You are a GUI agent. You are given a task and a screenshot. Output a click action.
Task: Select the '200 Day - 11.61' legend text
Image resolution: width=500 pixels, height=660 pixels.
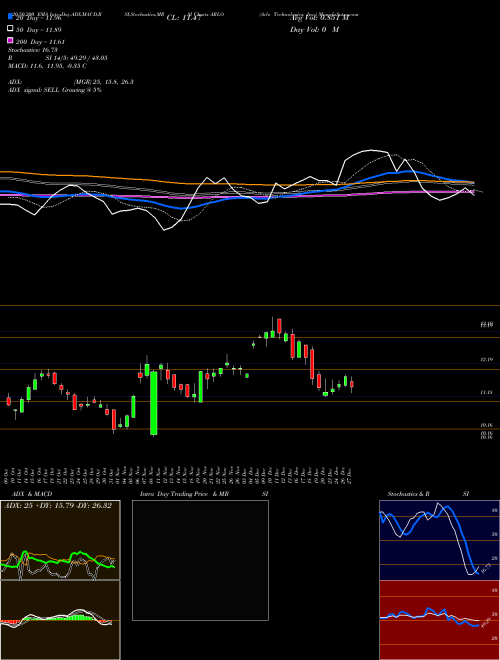point(40,42)
